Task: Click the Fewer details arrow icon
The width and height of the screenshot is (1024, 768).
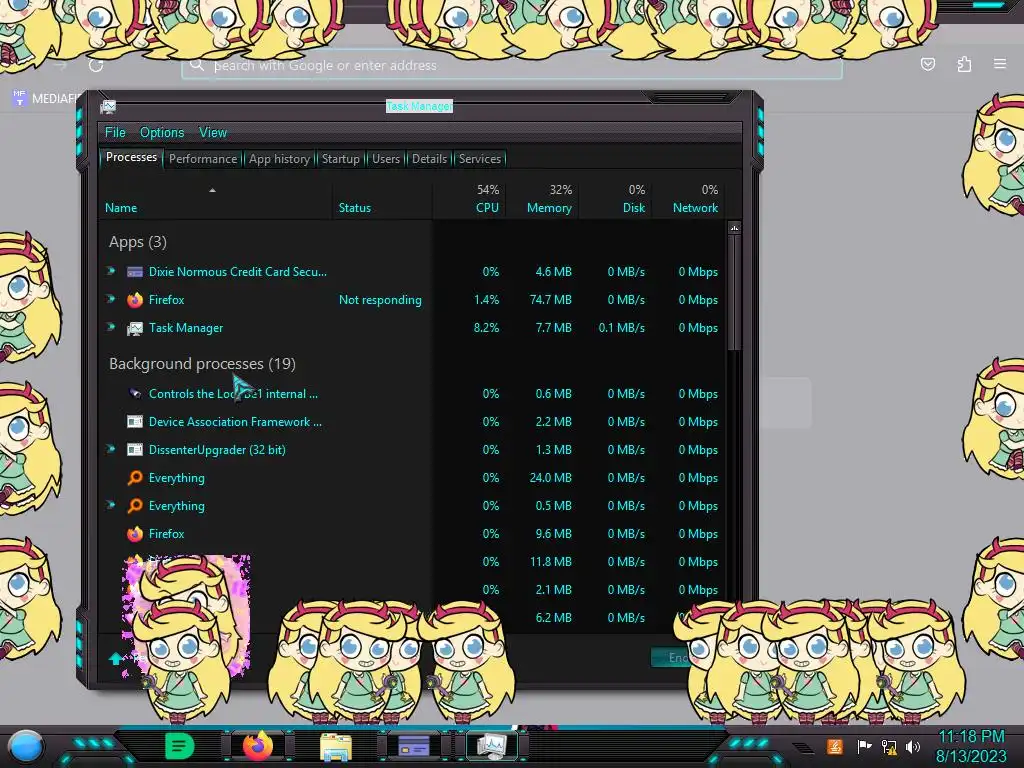Action: [116, 658]
